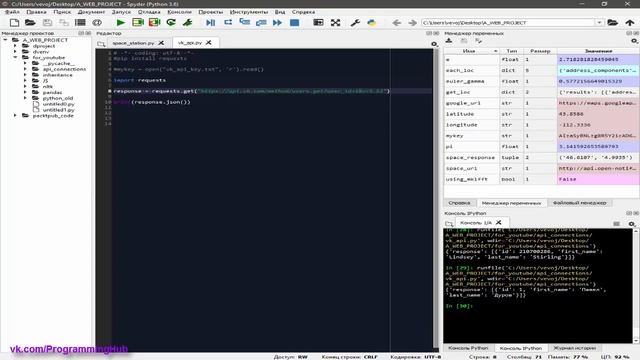Image resolution: width=640 pixels, height=360 pixels.
Task: Sort variables by the Тип column header
Action: pyautogui.click(x=511, y=51)
